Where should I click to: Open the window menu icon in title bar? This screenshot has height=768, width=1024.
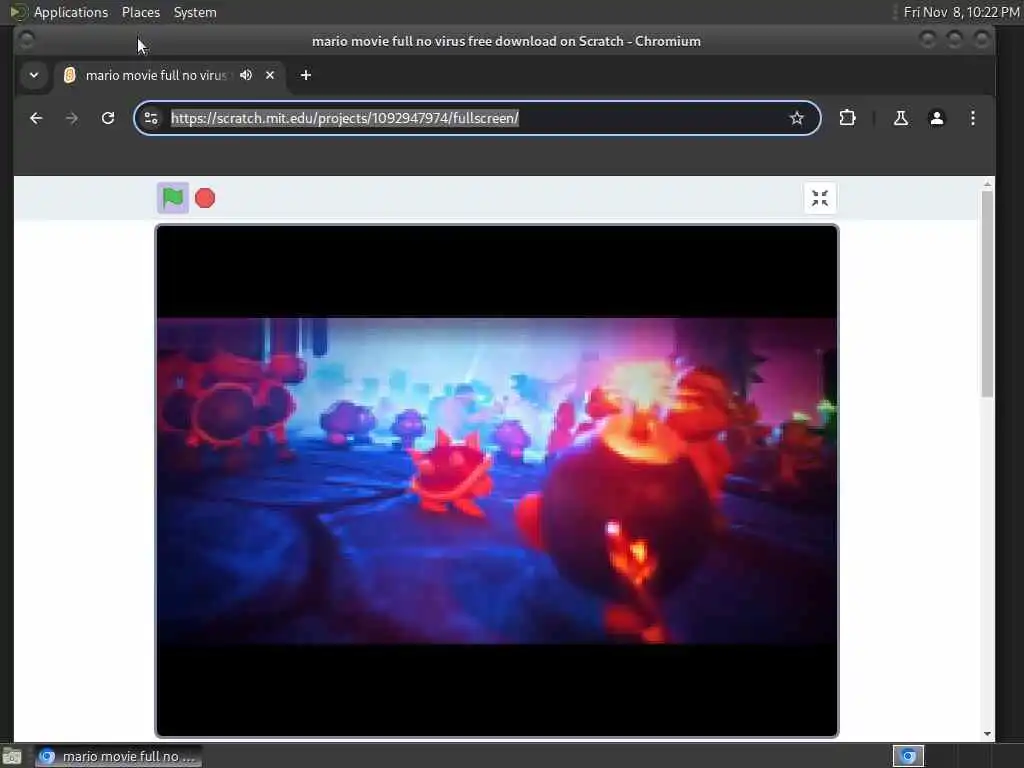pos(26,40)
